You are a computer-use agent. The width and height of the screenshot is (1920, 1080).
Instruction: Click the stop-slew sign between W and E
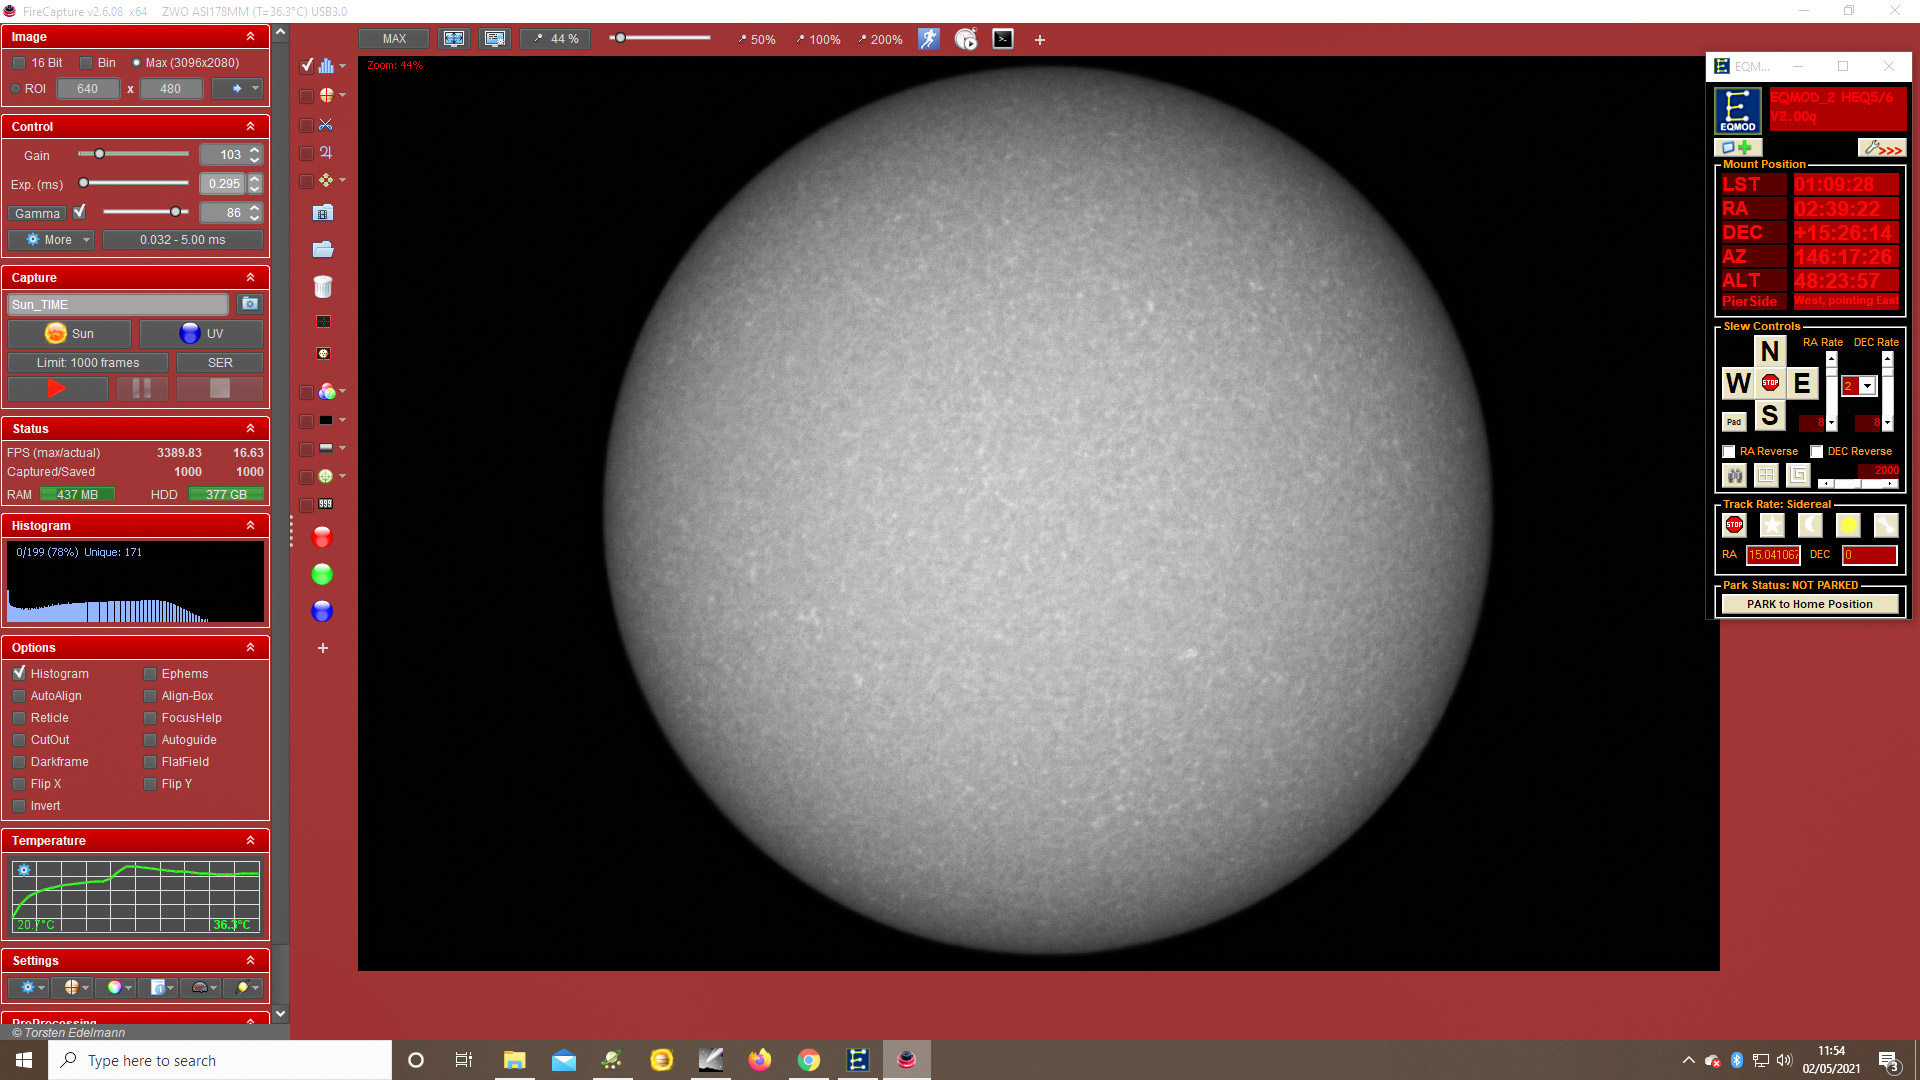point(1770,383)
